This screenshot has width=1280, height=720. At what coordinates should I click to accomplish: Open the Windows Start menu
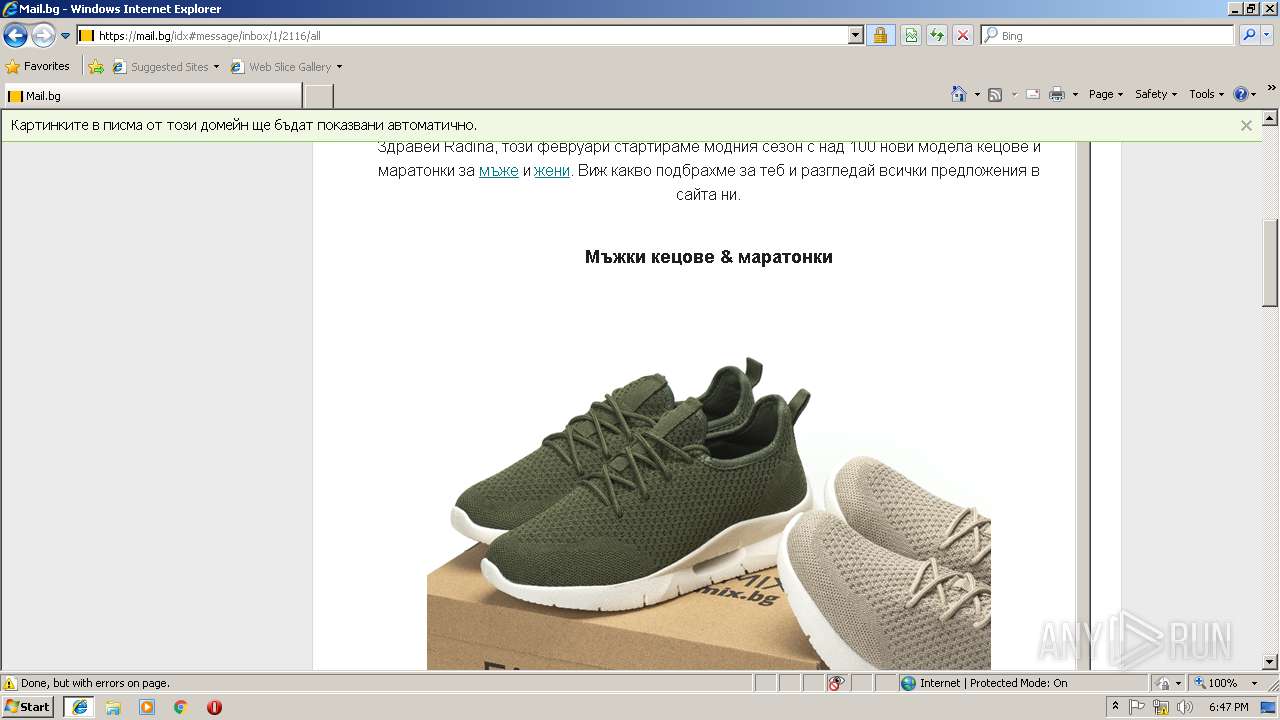[x=28, y=706]
